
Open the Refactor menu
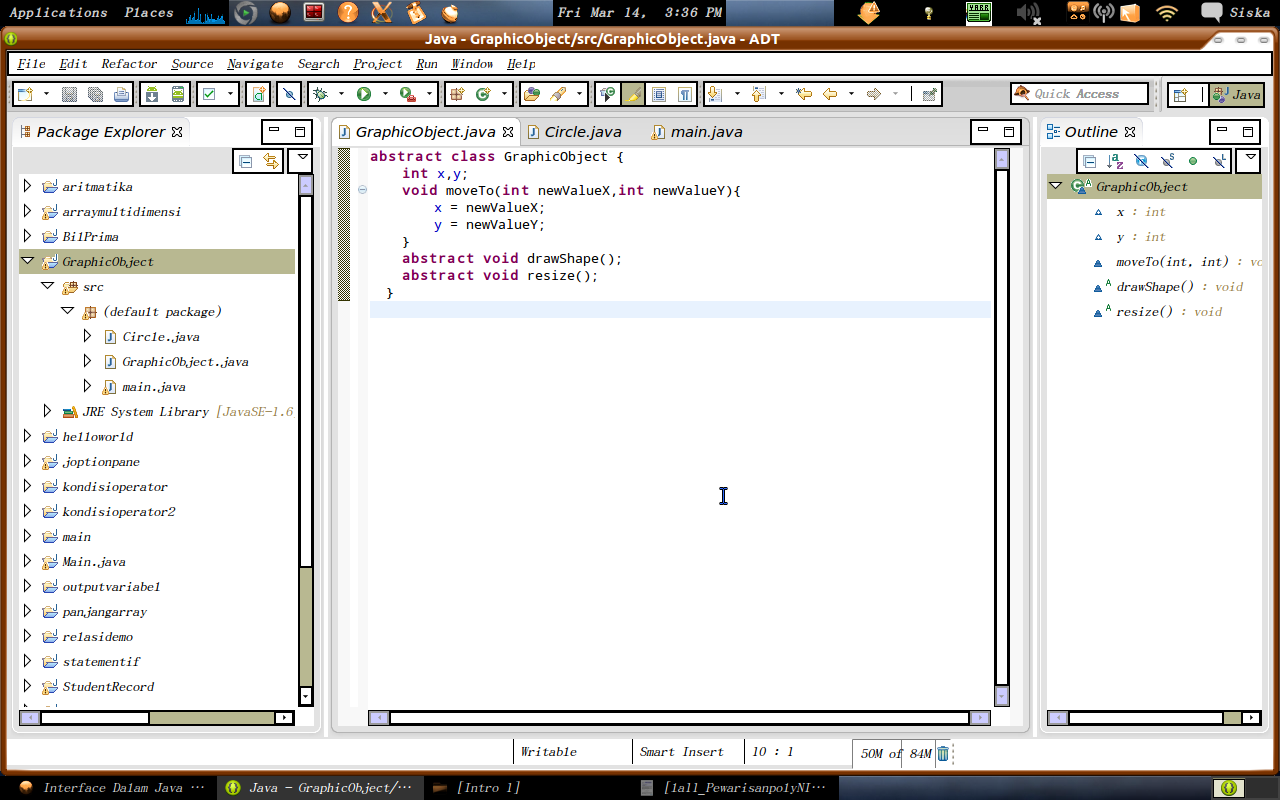click(x=127, y=63)
